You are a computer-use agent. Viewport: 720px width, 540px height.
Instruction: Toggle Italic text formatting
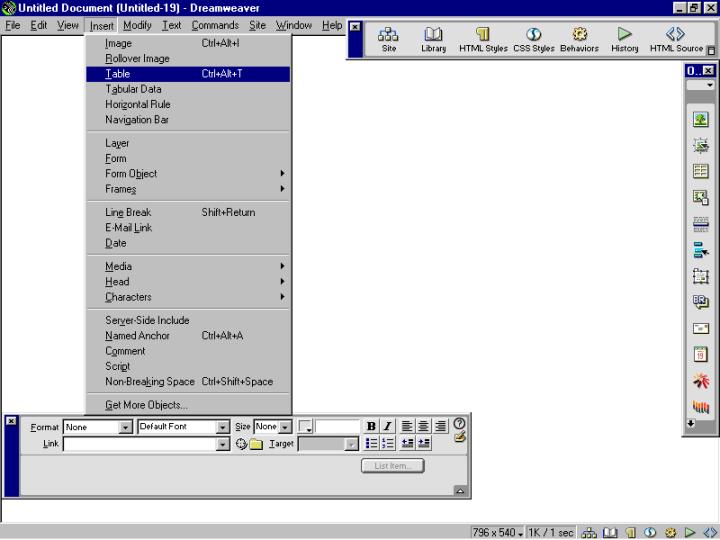(x=388, y=427)
